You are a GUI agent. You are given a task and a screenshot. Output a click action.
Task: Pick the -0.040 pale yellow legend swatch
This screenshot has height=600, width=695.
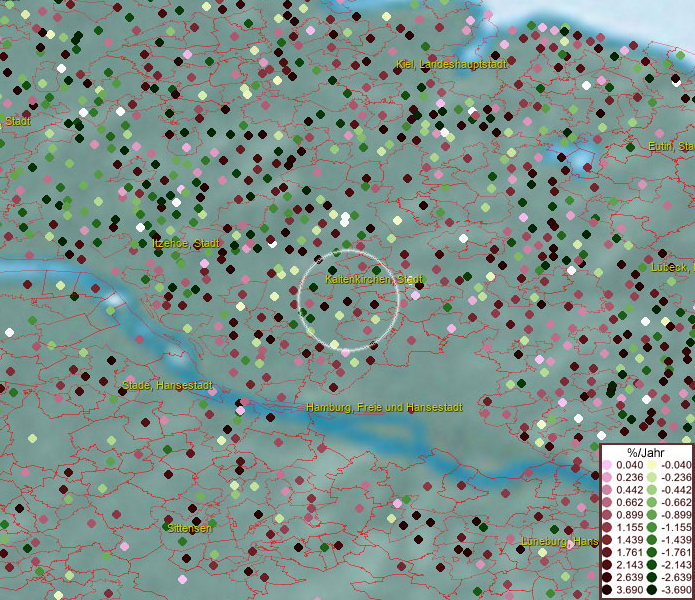pyautogui.click(x=652, y=465)
